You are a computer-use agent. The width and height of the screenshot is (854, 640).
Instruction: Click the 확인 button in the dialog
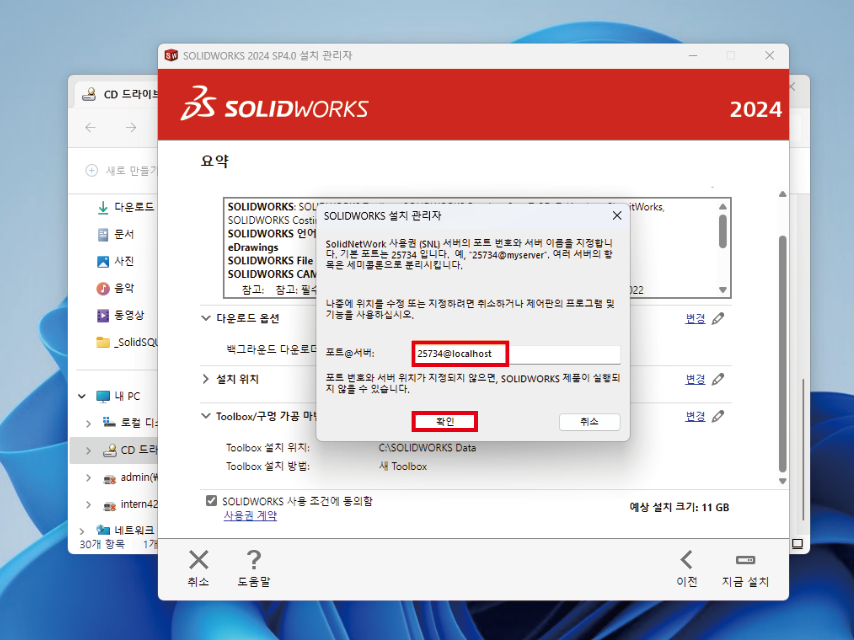(x=444, y=422)
